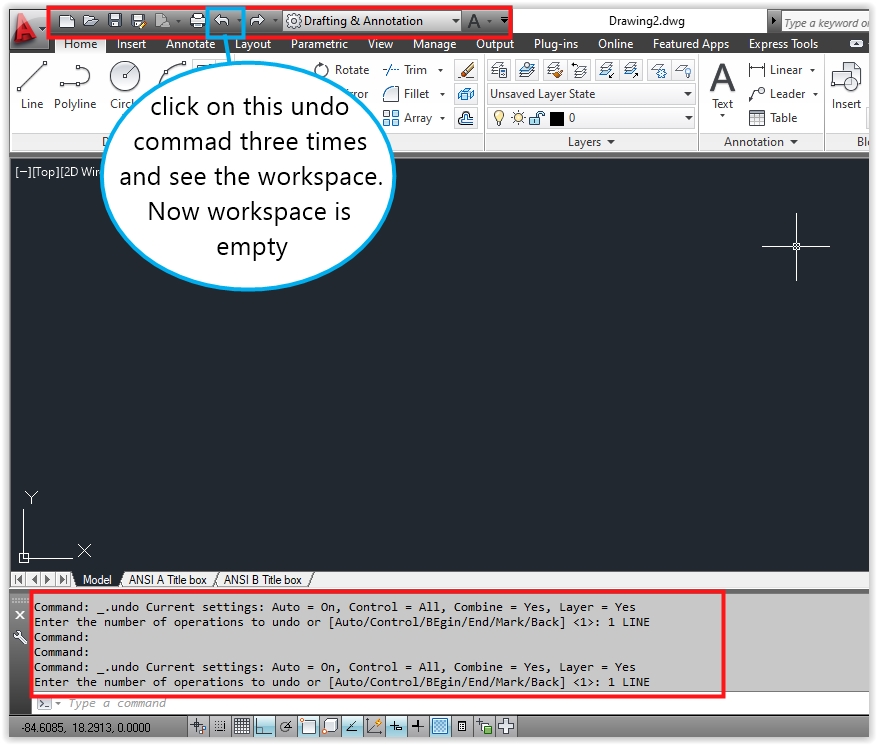This screenshot has width=877, height=745.
Task: Click the Layer Isolate icon
Action: (606, 70)
